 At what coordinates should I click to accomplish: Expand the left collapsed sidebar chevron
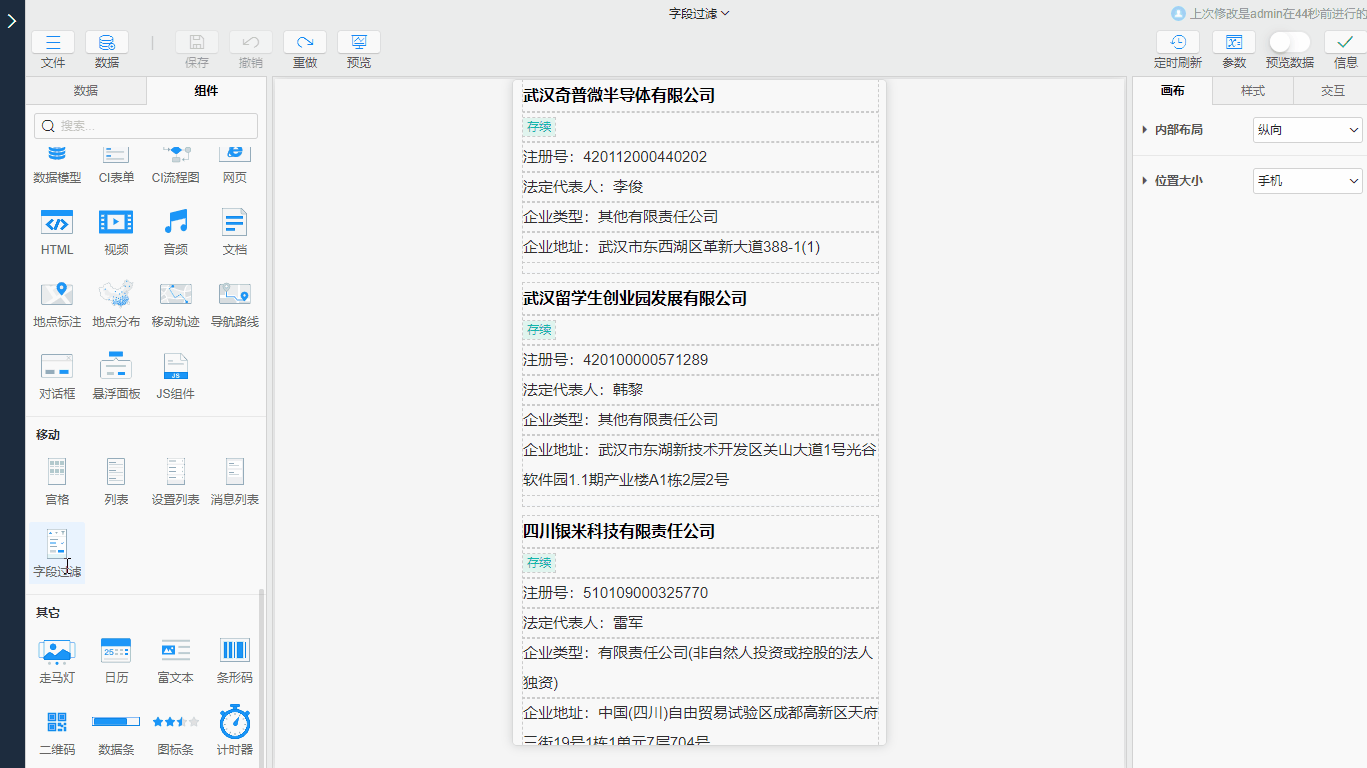click(x=11, y=21)
